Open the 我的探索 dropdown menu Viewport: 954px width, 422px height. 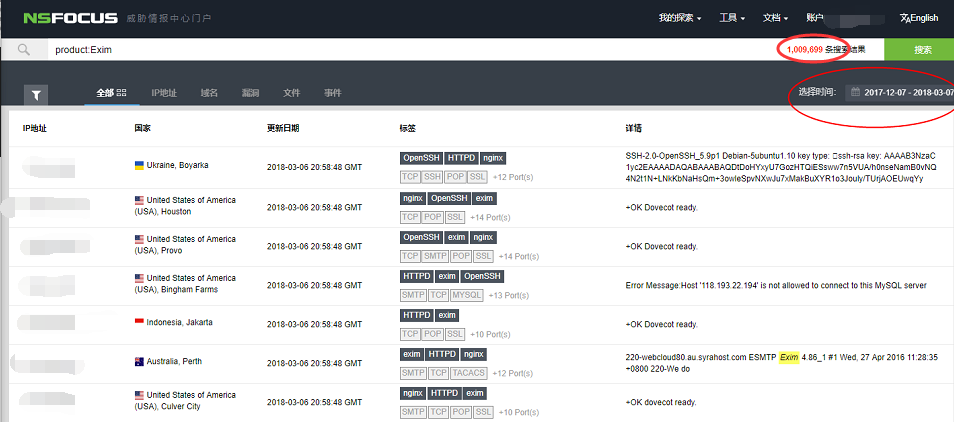(x=679, y=18)
